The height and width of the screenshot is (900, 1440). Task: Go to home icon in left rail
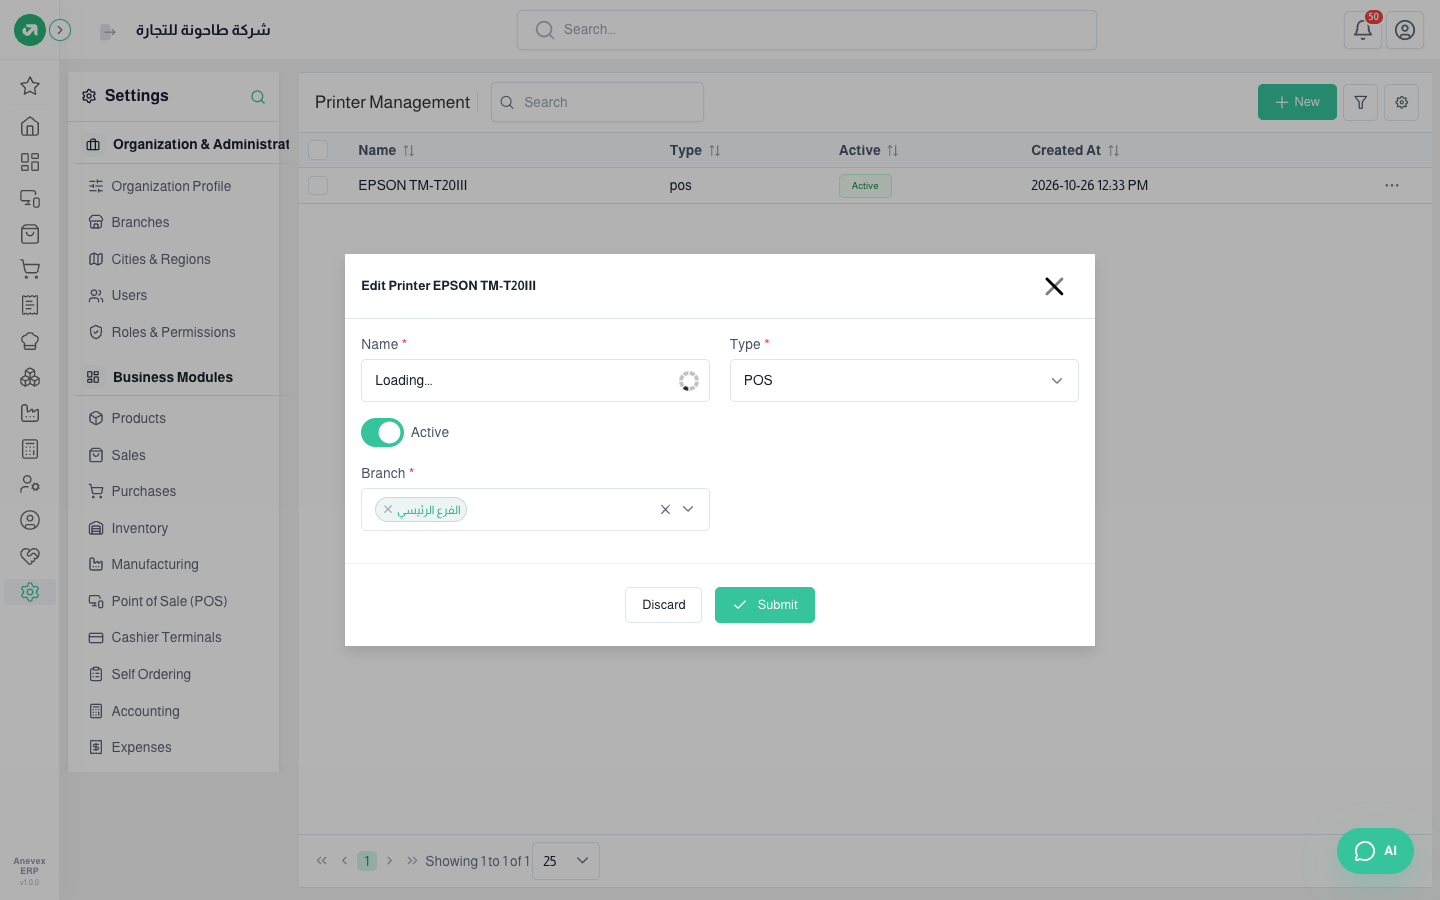tap(30, 126)
